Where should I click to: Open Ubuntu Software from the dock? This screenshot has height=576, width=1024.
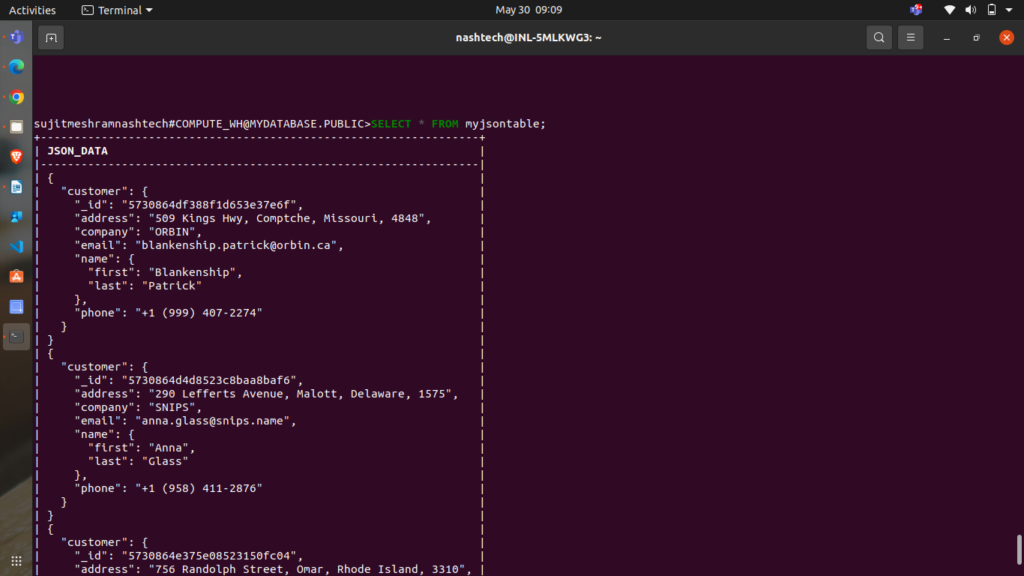click(x=16, y=276)
